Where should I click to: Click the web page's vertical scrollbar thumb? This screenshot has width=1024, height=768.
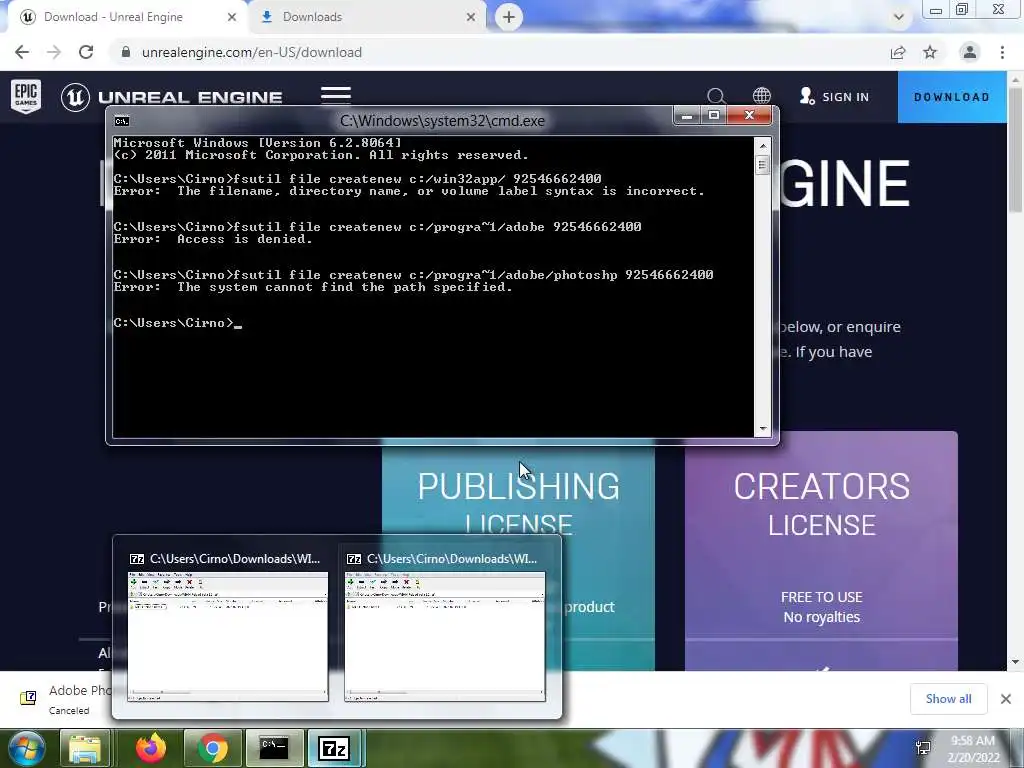pyautogui.click(x=1015, y=150)
